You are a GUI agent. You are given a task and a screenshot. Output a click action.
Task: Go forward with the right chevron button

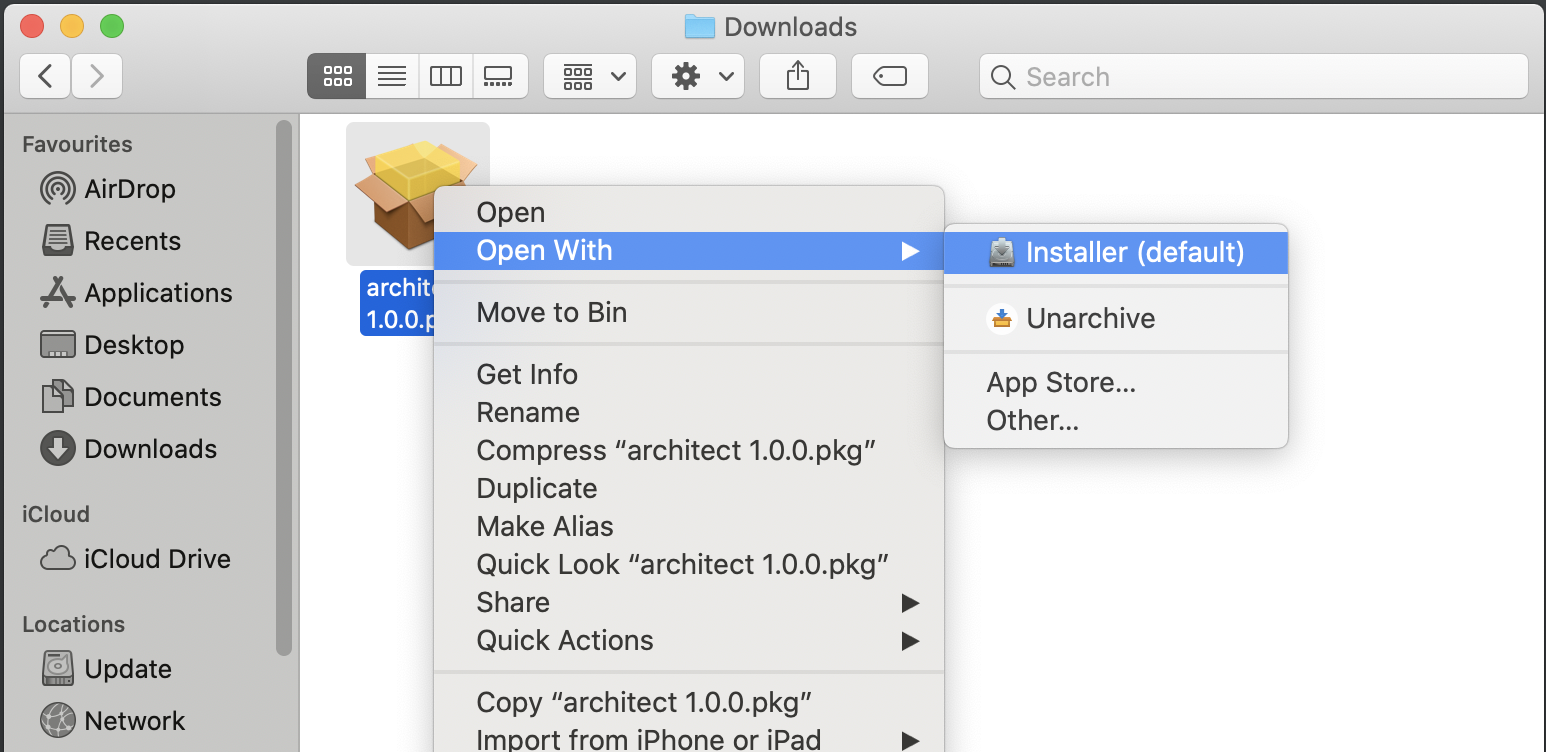[x=97, y=76]
